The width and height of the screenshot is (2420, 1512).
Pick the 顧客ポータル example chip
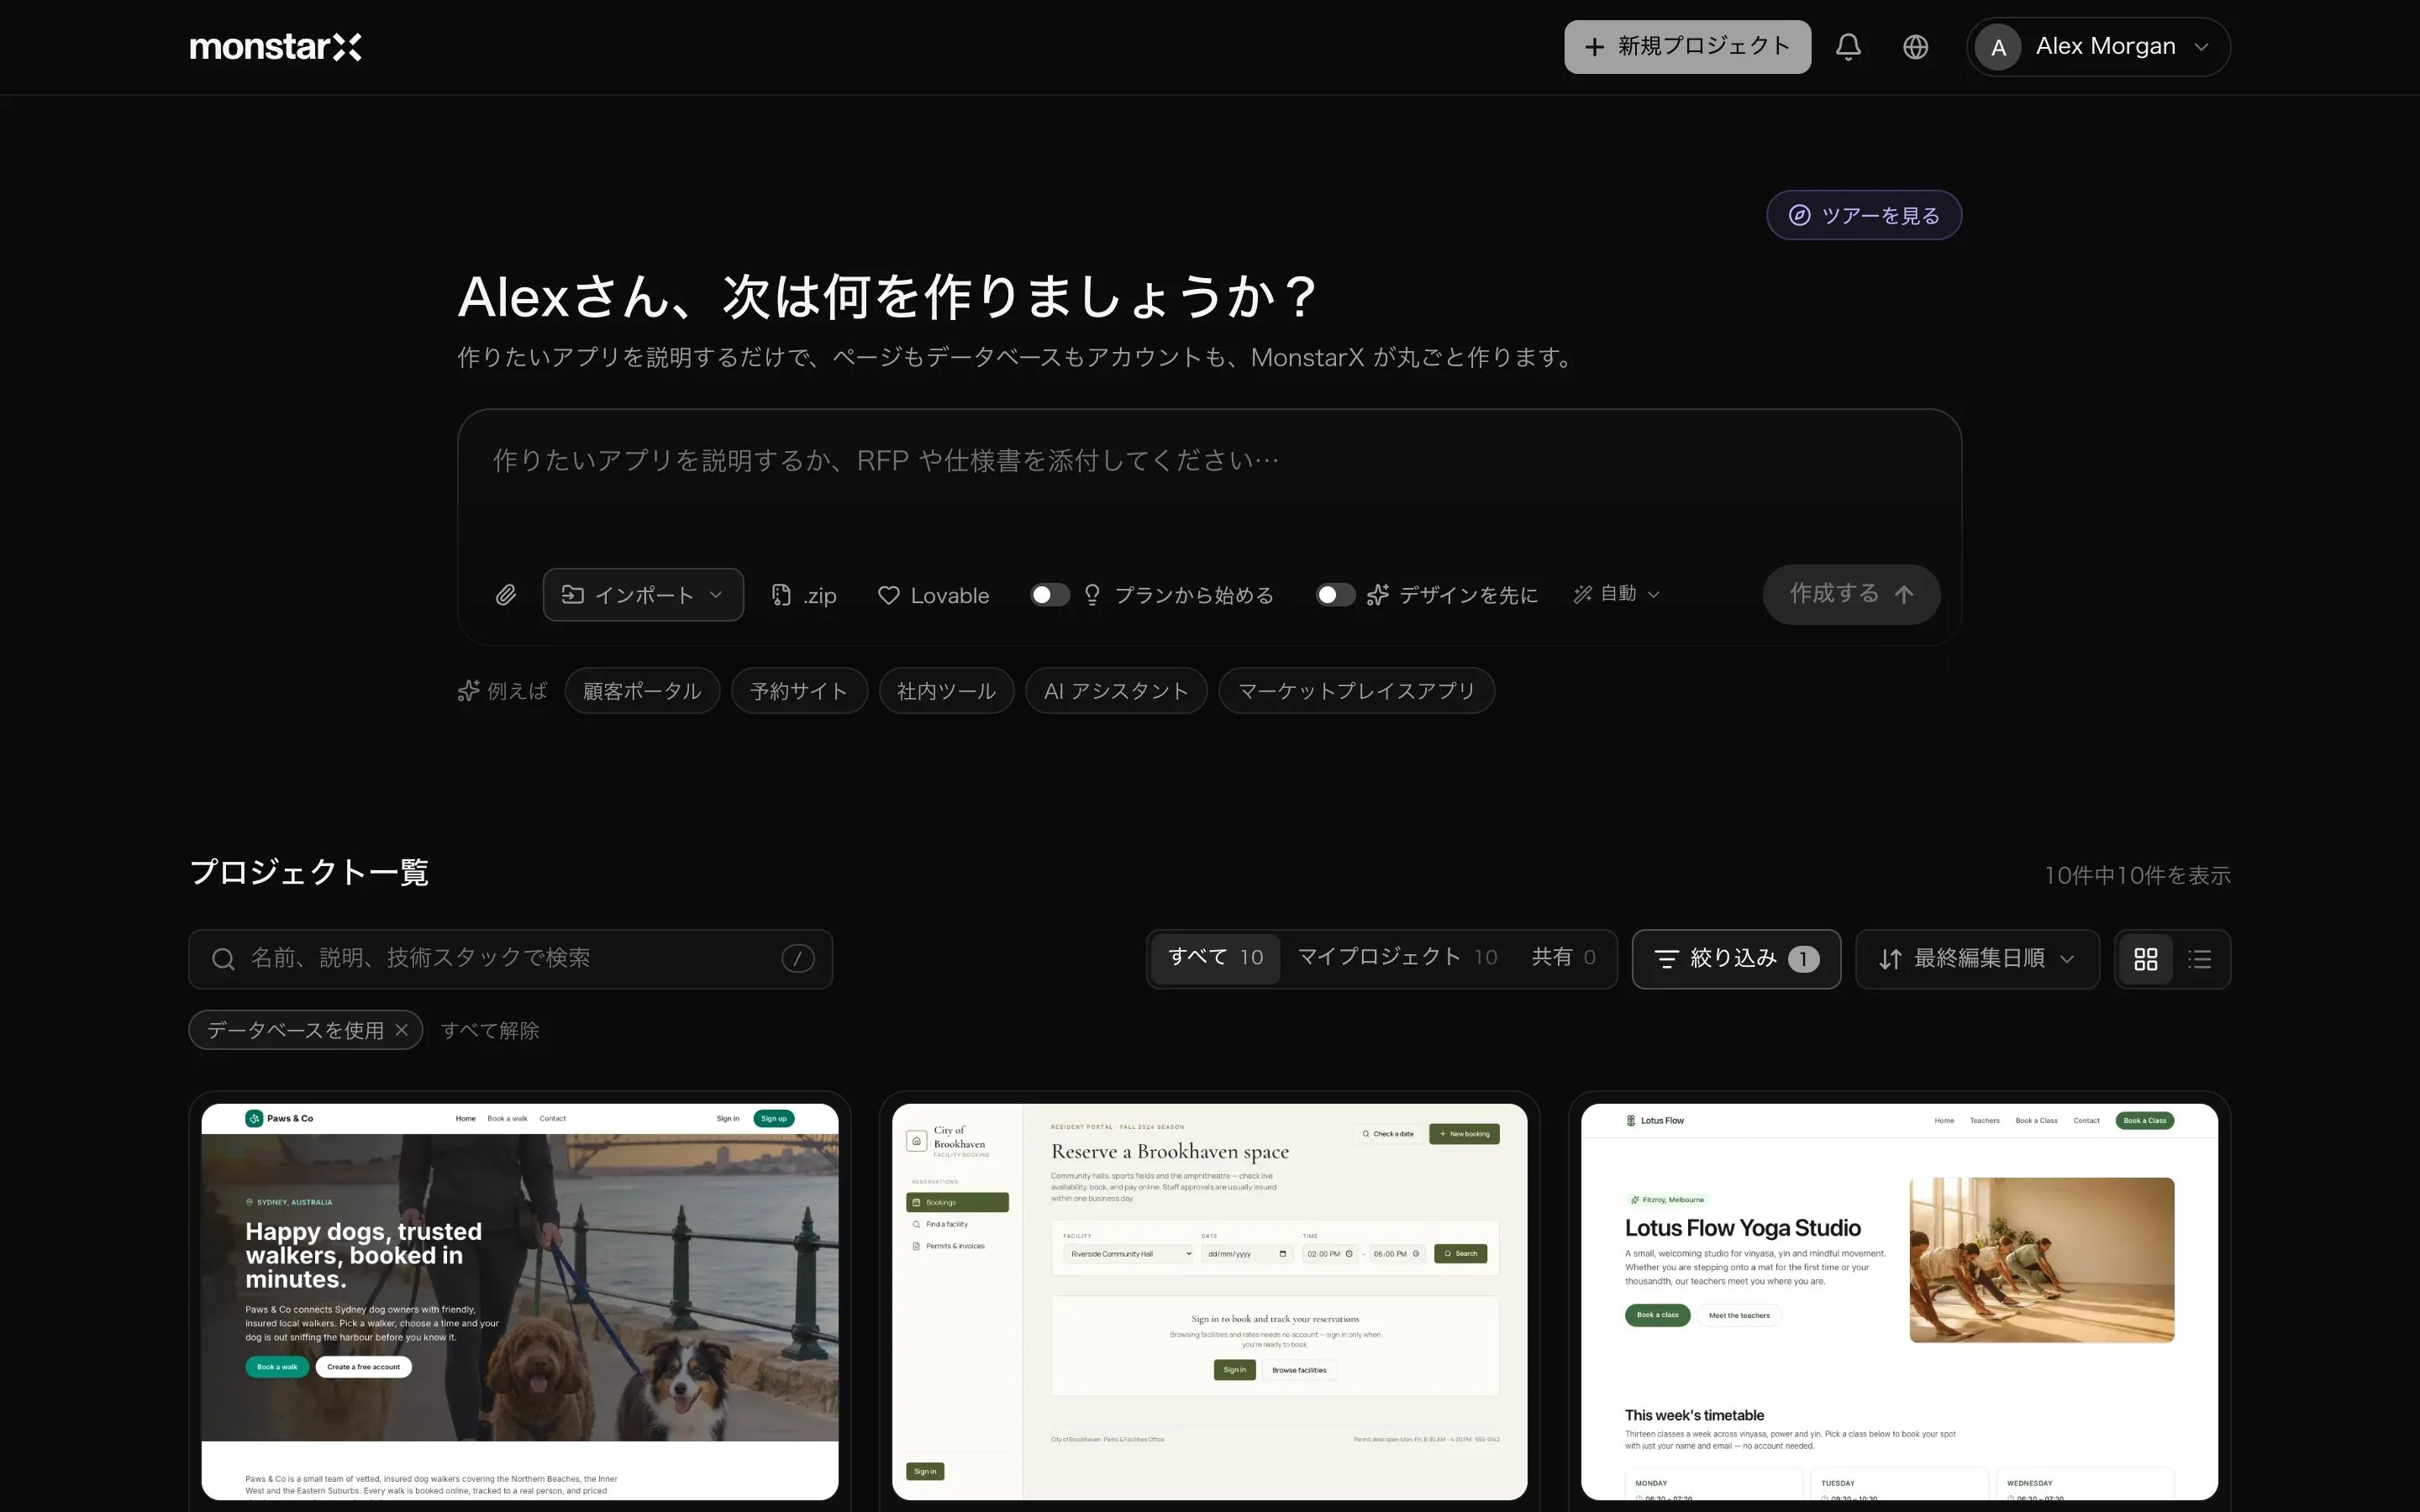(642, 691)
